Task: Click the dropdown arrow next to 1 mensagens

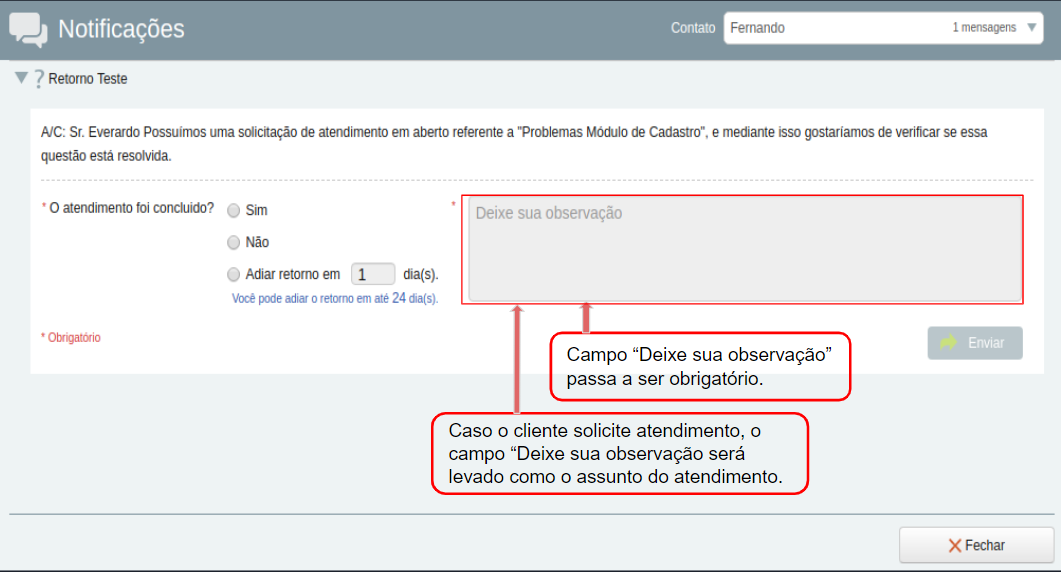Action: (1031, 28)
